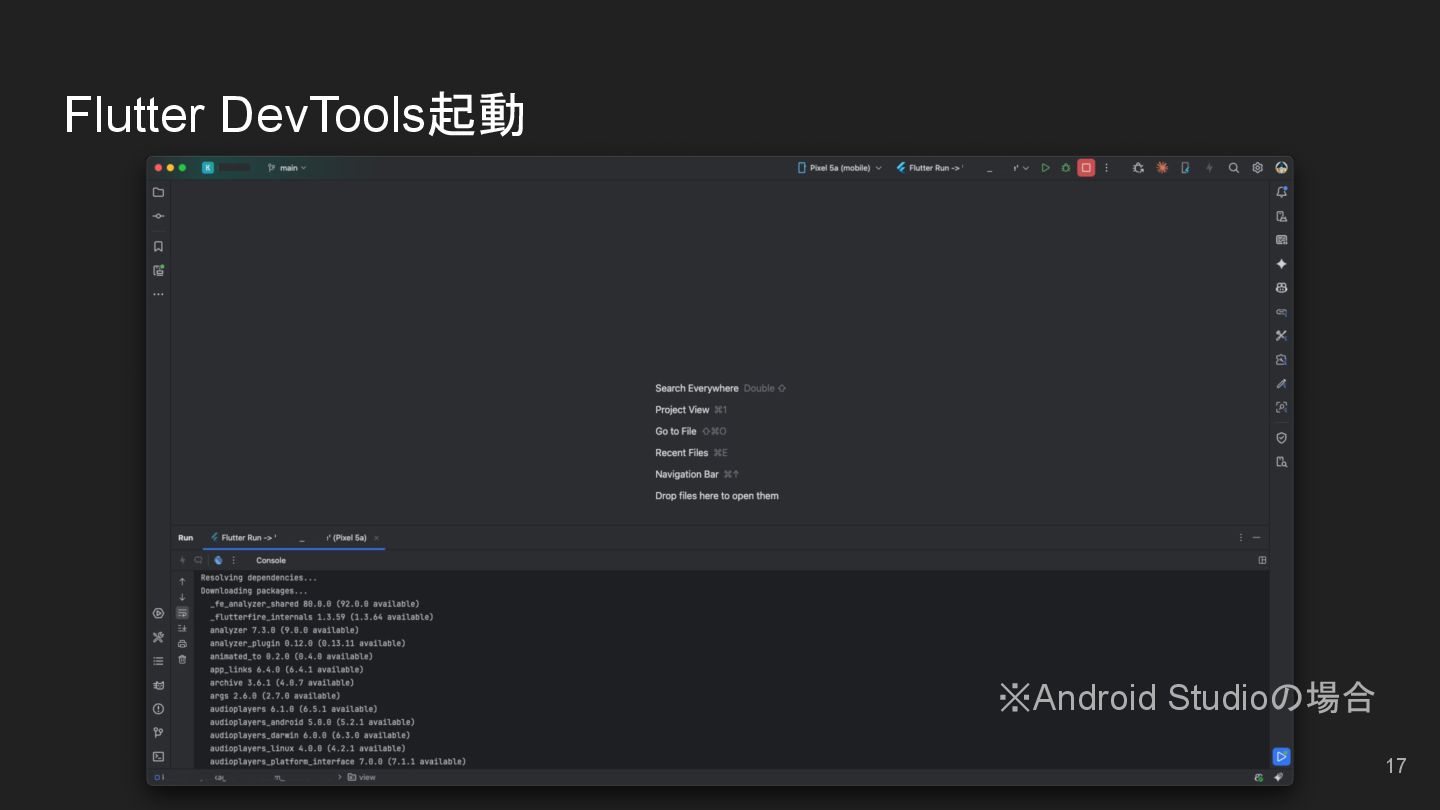Open Layout Inspector icon in right sidebar
This screenshot has height=810, width=1440.
pos(1282,408)
